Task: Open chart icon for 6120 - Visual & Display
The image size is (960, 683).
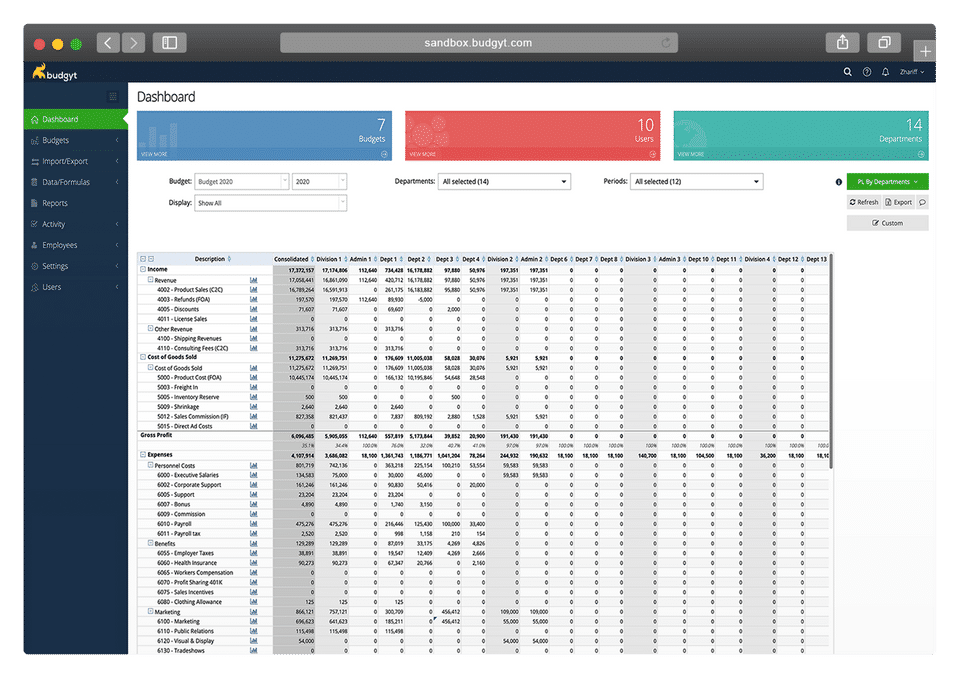Action: [253, 641]
